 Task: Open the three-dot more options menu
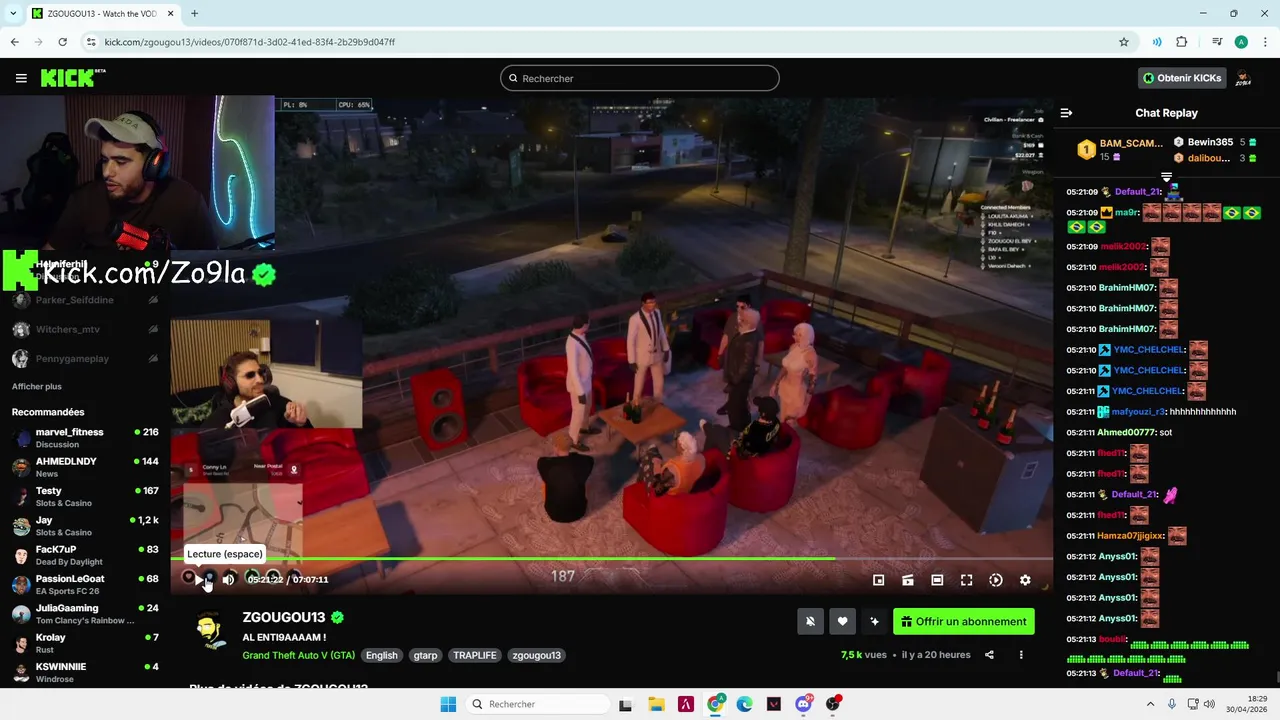tap(1021, 655)
